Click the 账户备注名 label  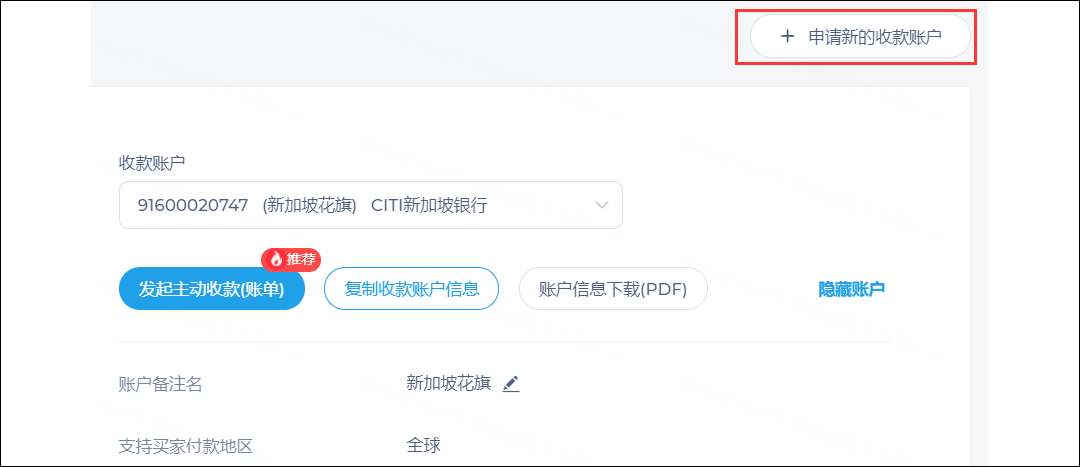(x=161, y=384)
